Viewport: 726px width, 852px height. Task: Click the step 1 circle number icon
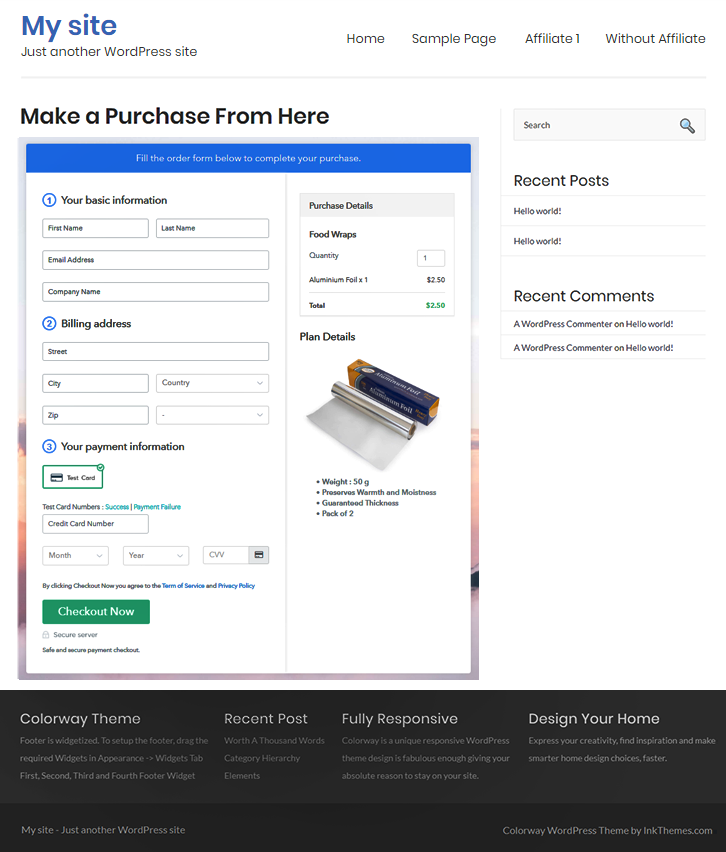point(49,200)
